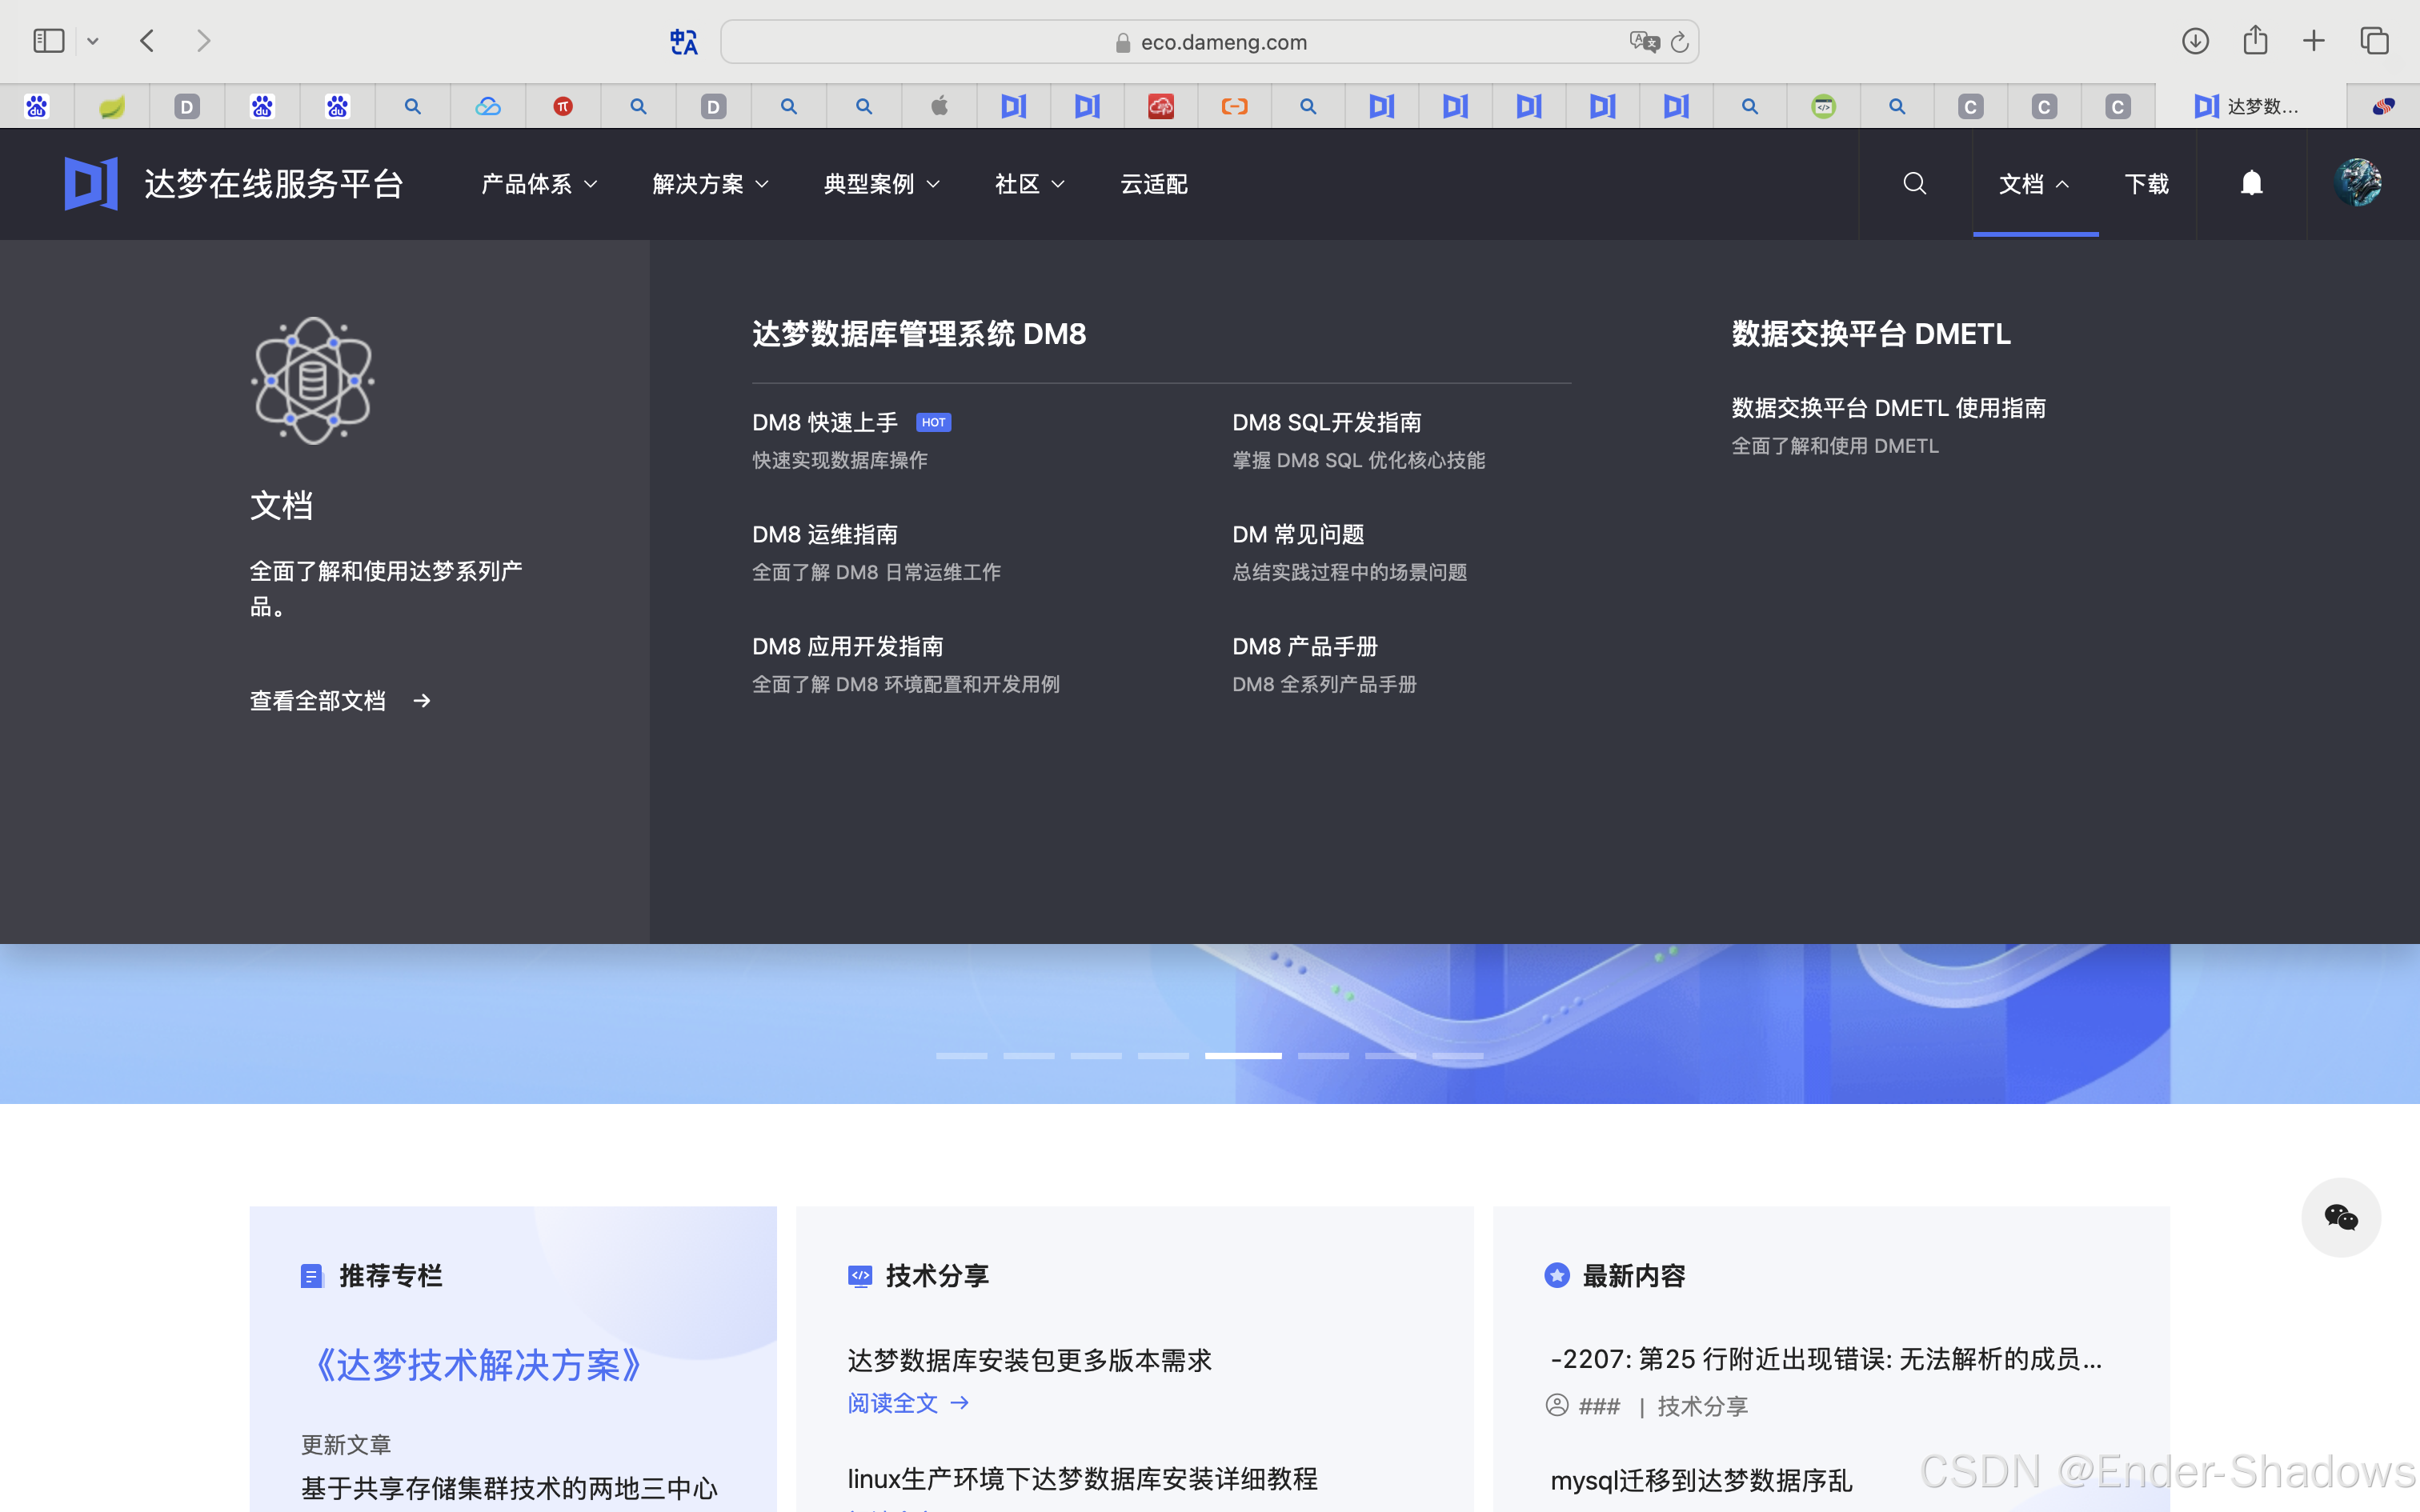Open DM8 应用开发指南 document
Image resolution: width=2420 pixels, height=1512 pixels.
(x=848, y=646)
